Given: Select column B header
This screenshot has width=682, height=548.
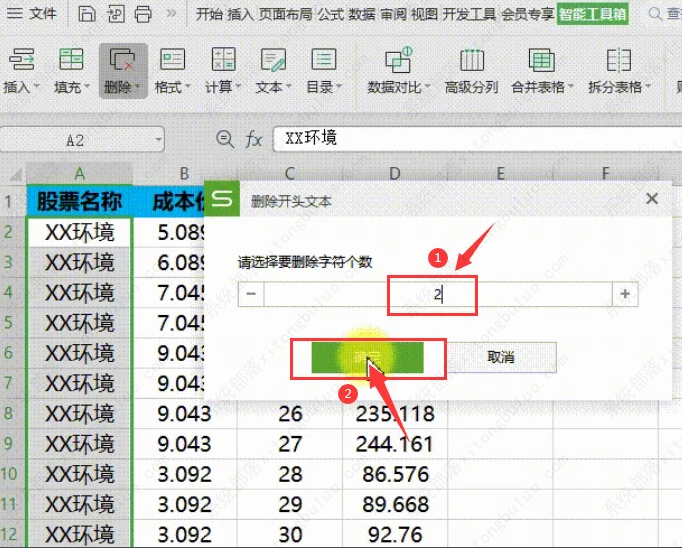Looking at the screenshot, I should [x=184, y=174].
